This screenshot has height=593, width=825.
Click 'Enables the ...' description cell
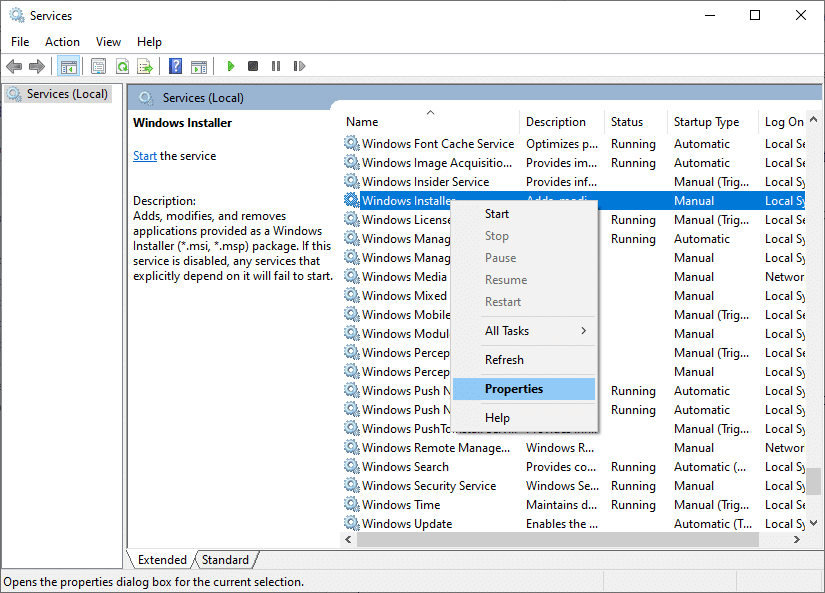tap(562, 524)
